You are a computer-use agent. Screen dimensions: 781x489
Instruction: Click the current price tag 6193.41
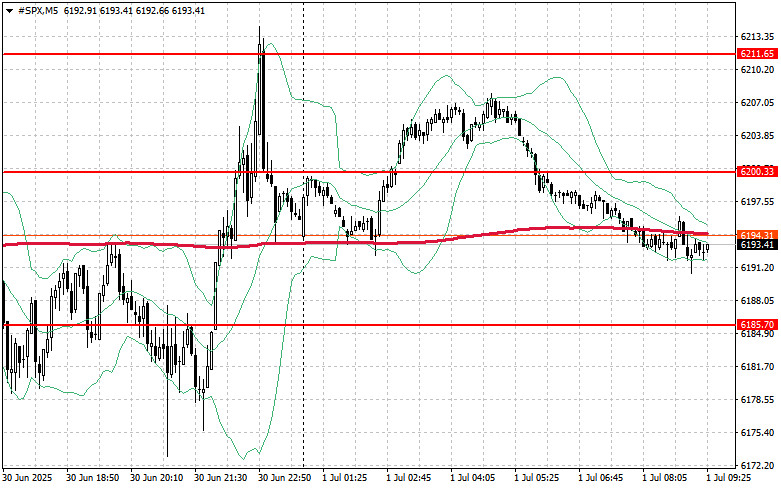coord(754,244)
